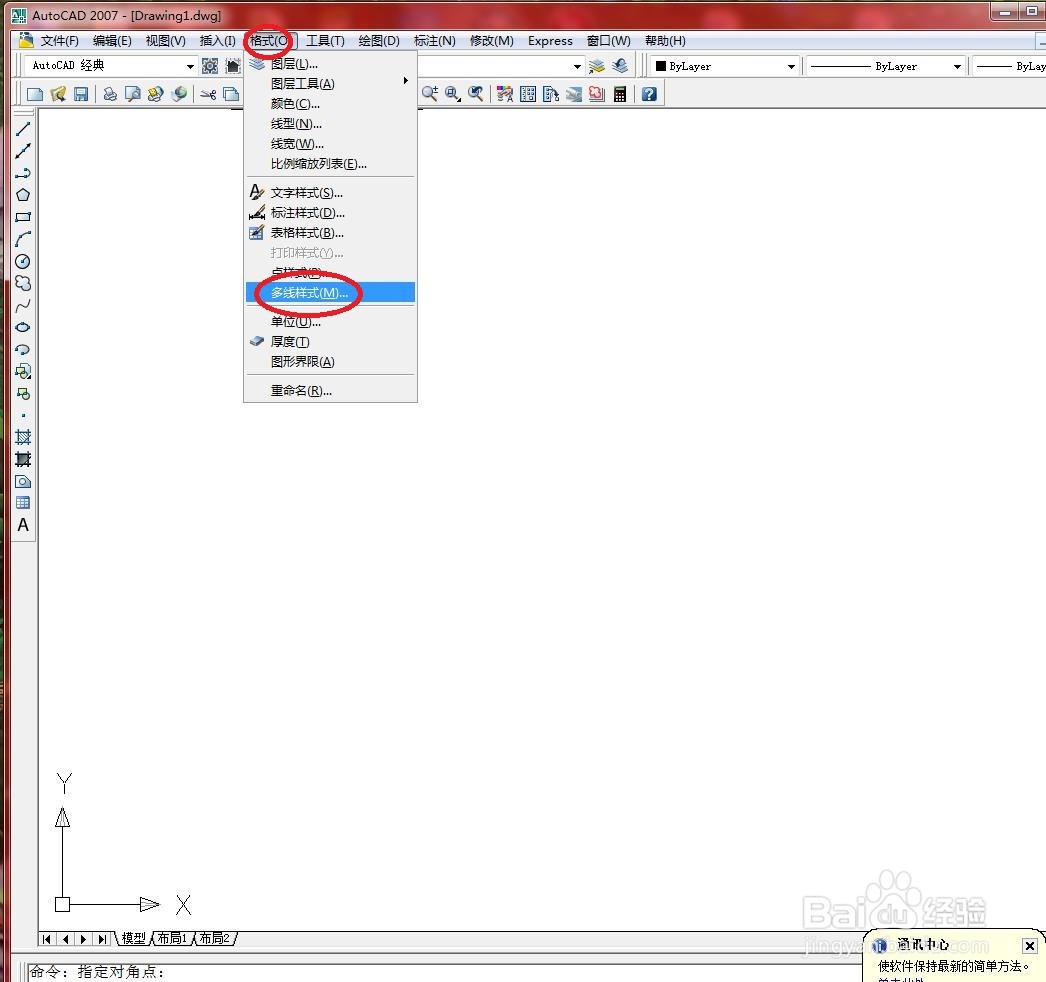Choose 重命名(R)... menu entry
The image size is (1046, 982).
pyautogui.click(x=330, y=390)
